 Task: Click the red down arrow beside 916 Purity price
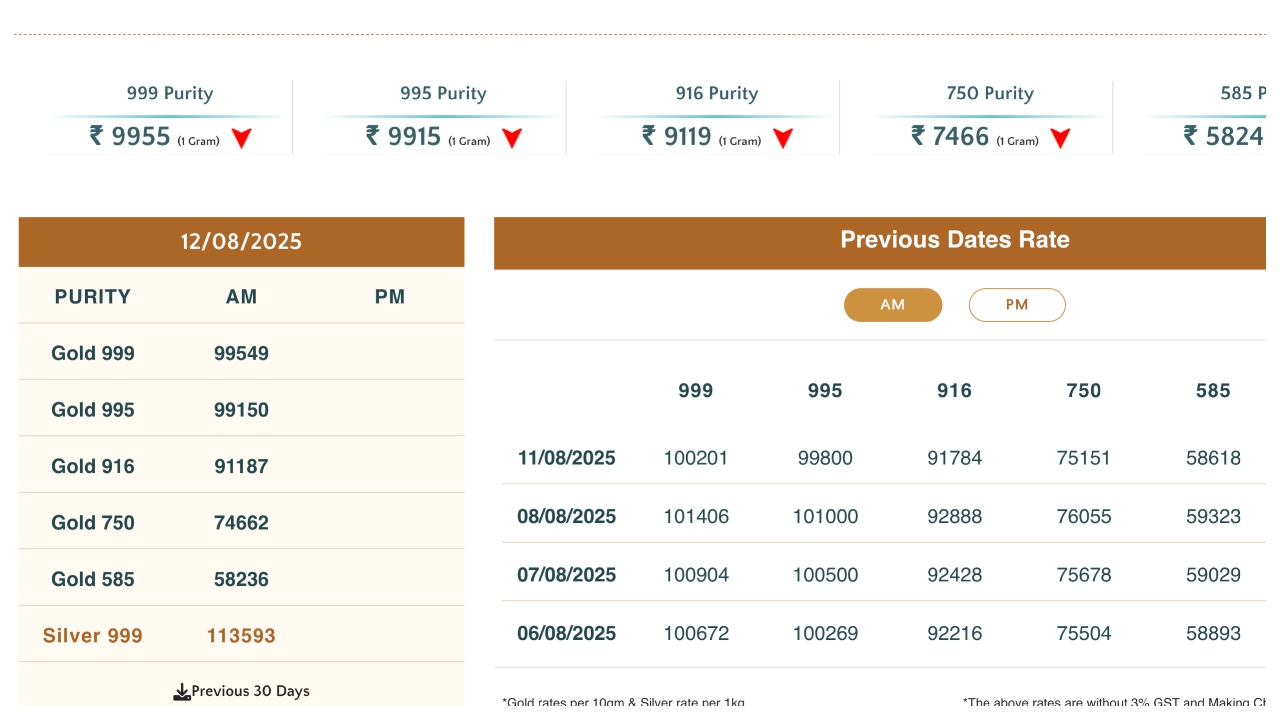(783, 139)
